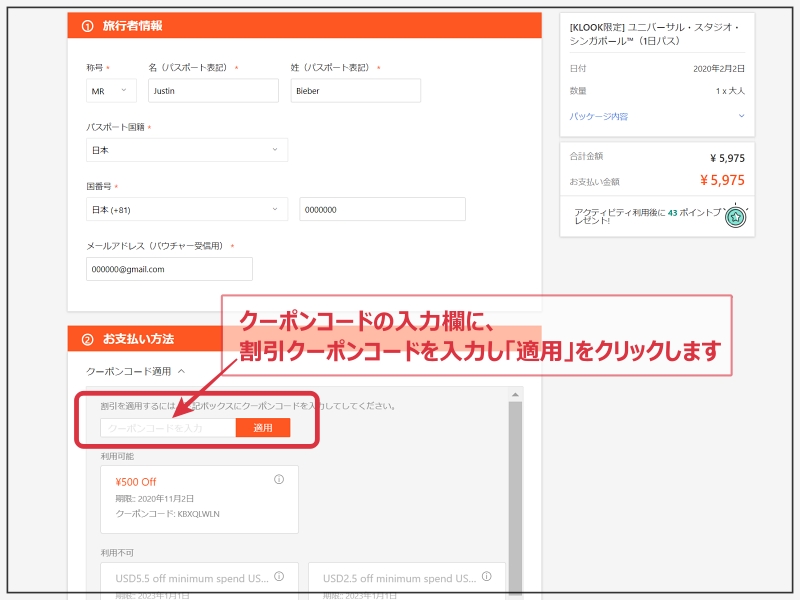This screenshot has height=600, width=800.
Task: Open info icon on ¥500 Off coupon
Action: pos(279,479)
